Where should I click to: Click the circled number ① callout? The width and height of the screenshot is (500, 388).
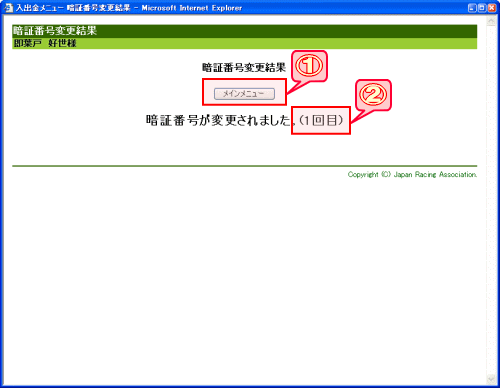(309, 66)
